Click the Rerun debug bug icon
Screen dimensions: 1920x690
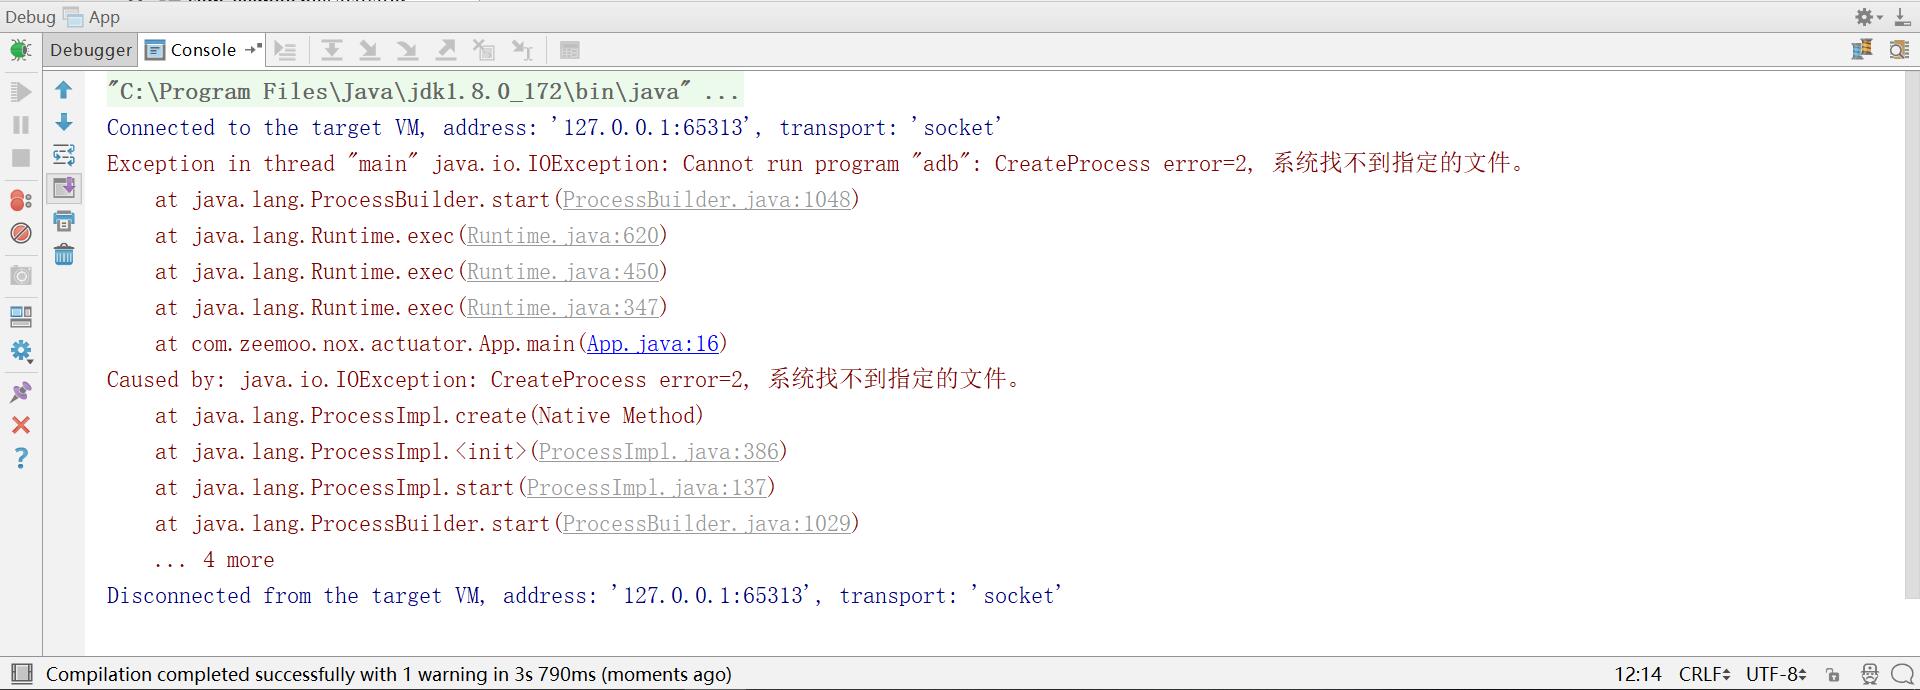[x=20, y=50]
